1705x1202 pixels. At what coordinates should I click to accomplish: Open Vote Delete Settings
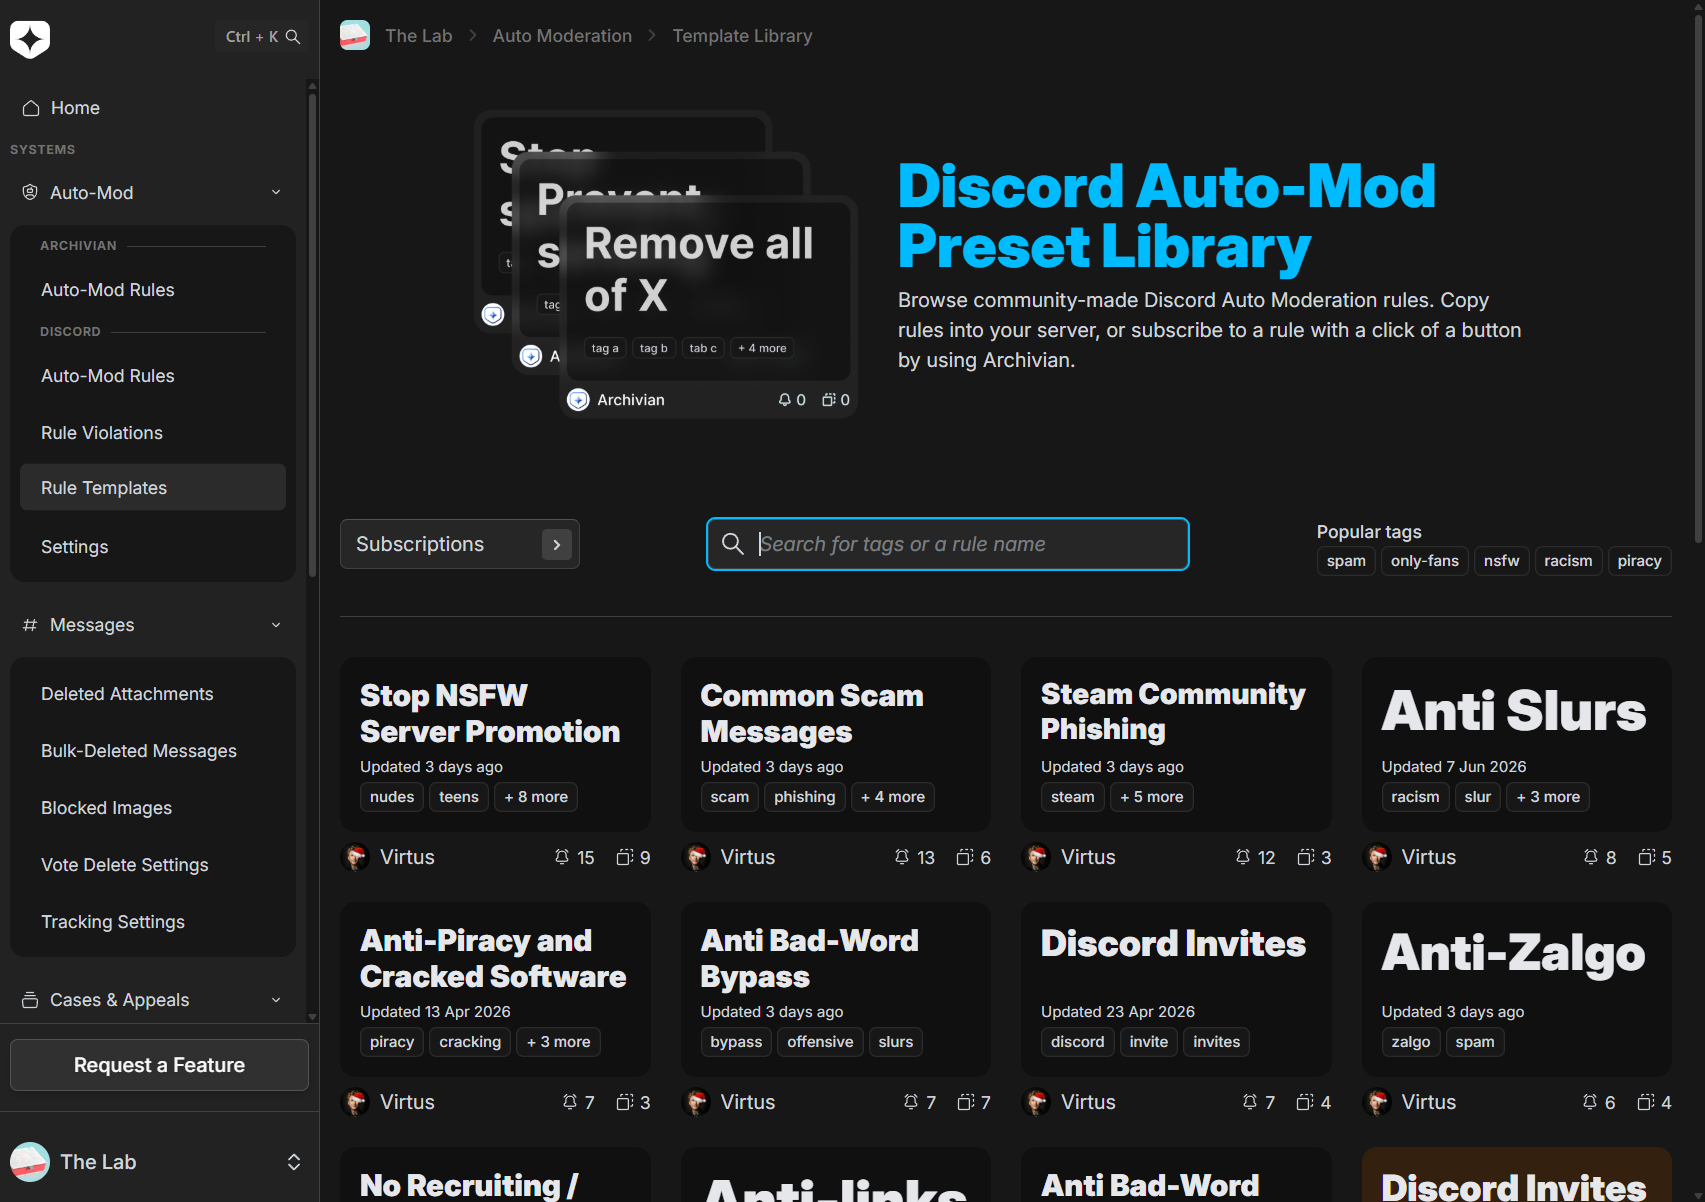[x=153, y=865]
